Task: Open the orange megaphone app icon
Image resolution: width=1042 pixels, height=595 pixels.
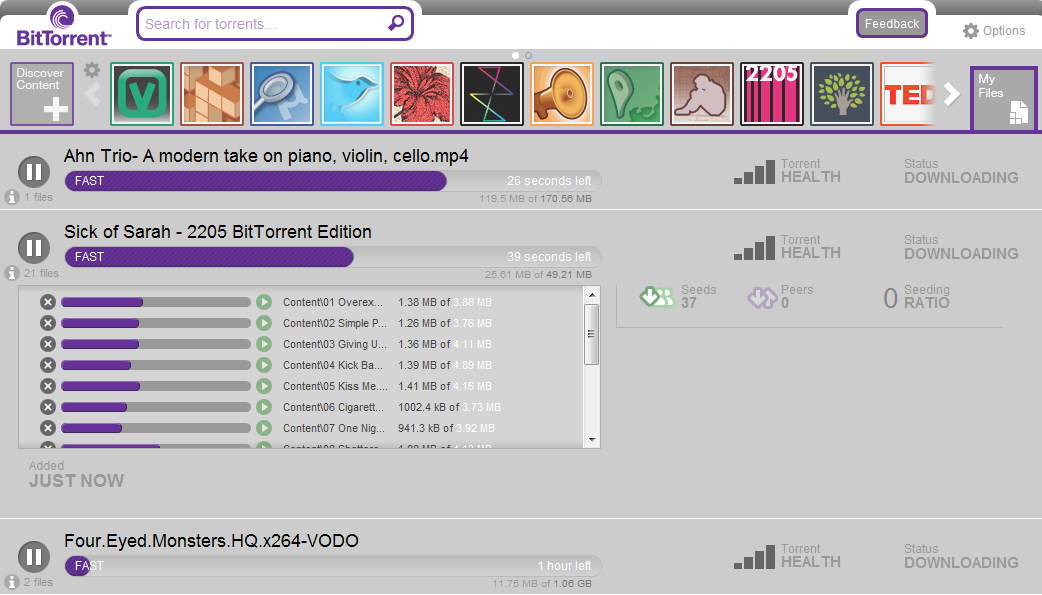Action: point(562,94)
